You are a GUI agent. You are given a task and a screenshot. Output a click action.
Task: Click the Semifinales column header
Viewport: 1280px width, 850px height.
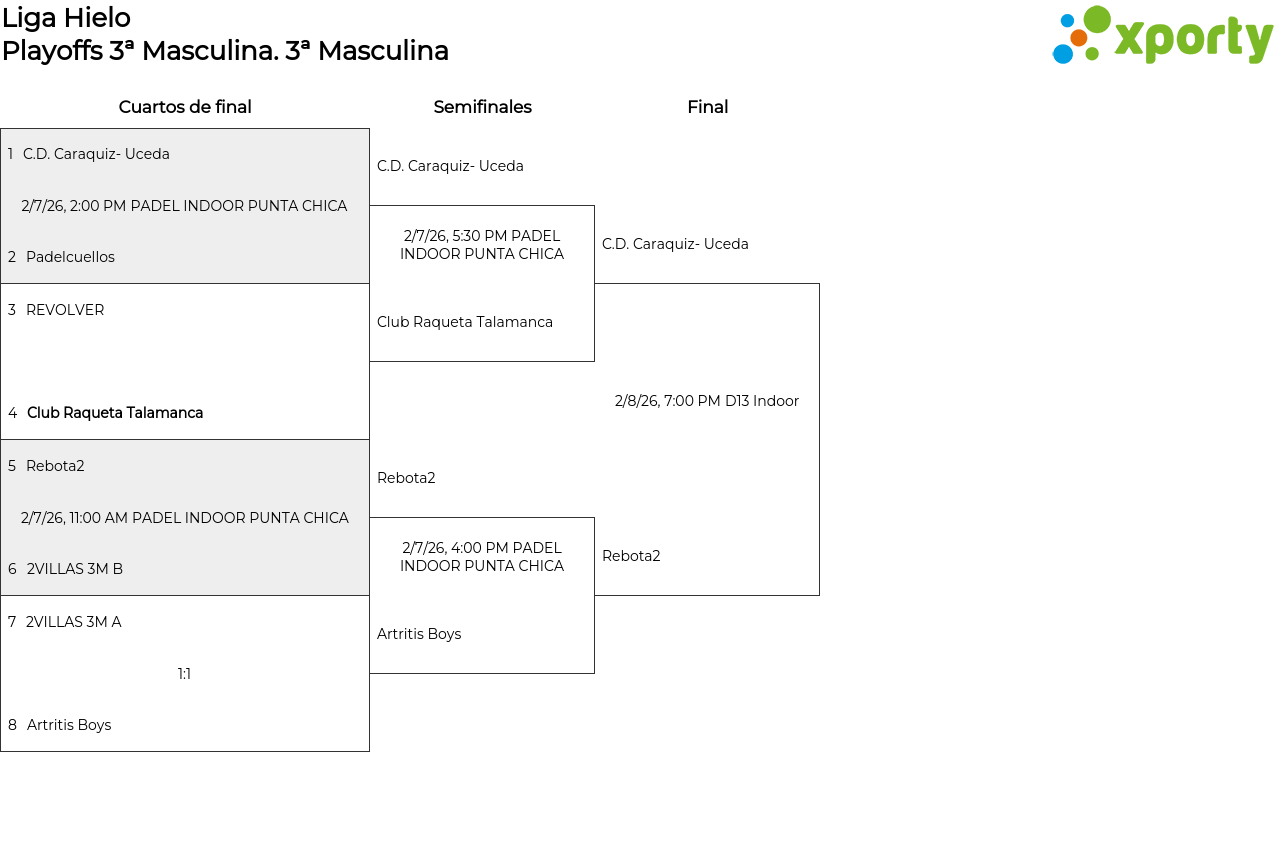[482, 107]
